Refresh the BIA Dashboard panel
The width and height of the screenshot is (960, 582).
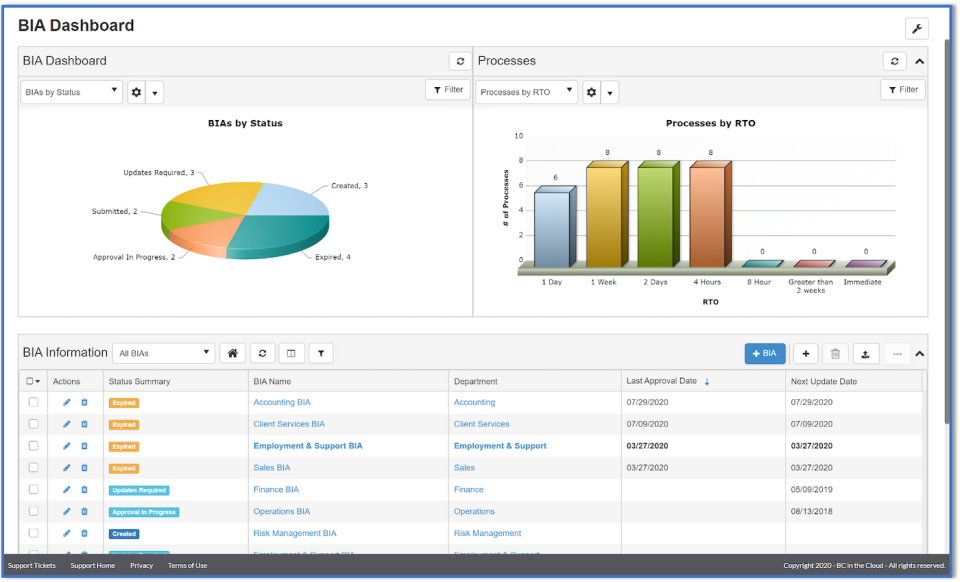coord(459,61)
